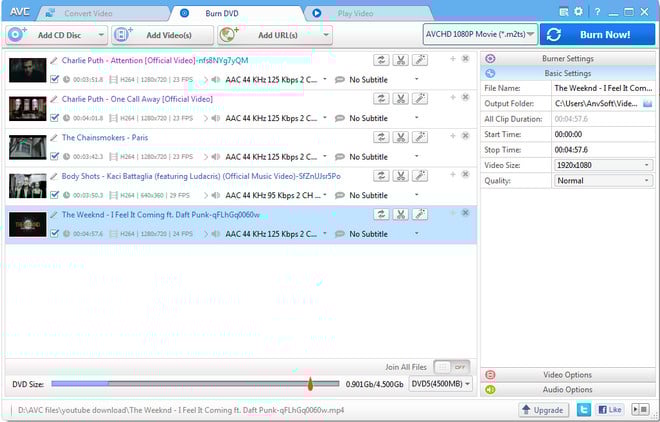Click the pencil rename icon for Charlie Puth - Attention
The height and width of the screenshot is (422, 660).
coord(54,61)
